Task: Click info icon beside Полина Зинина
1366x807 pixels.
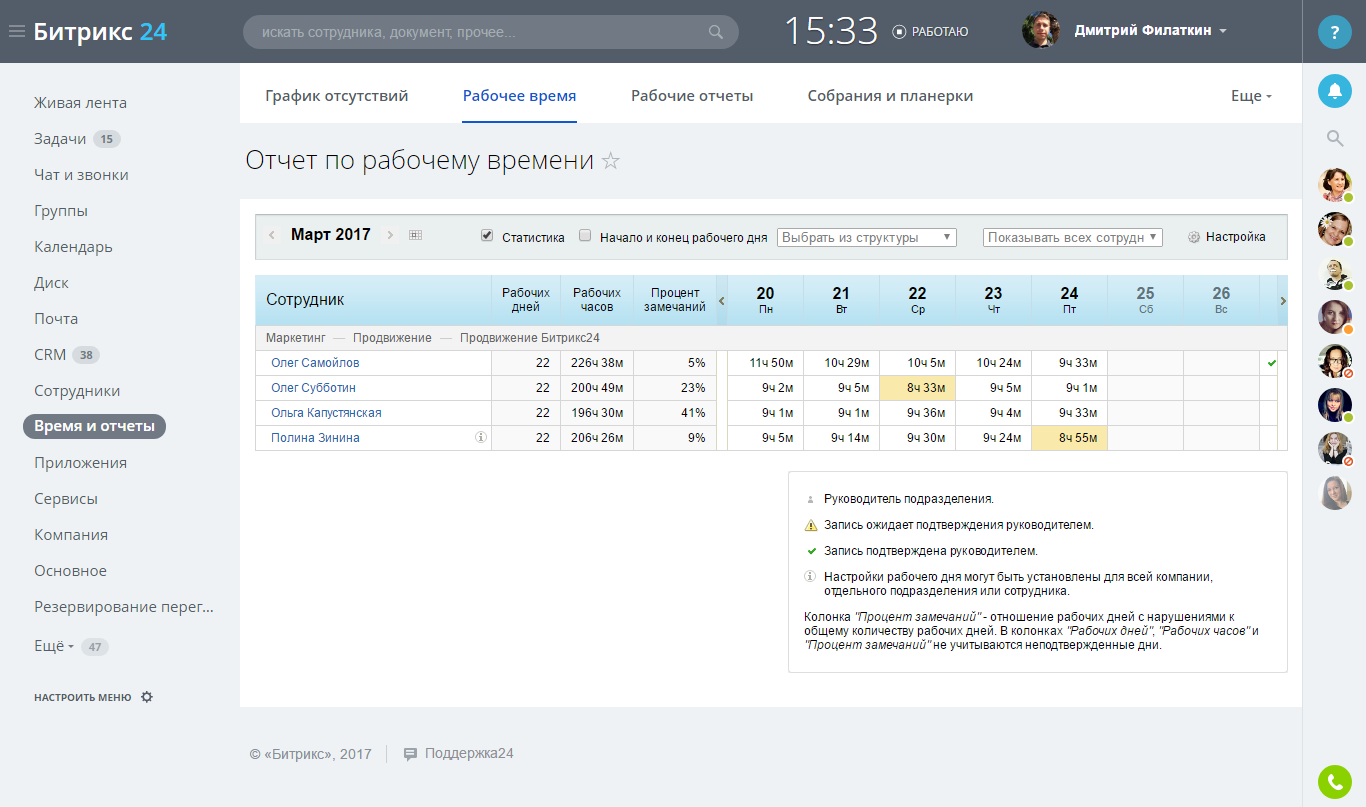Action: click(481, 437)
